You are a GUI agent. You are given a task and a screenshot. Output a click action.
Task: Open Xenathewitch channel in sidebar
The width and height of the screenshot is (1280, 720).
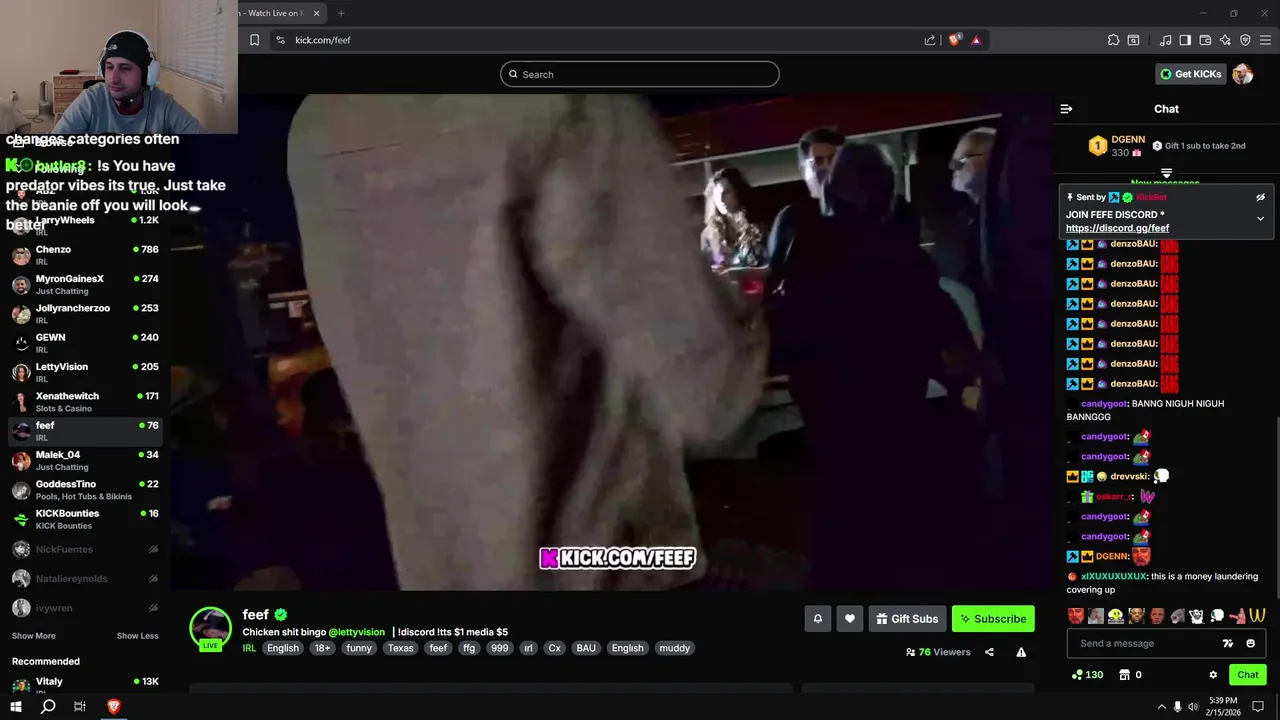(85, 402)
